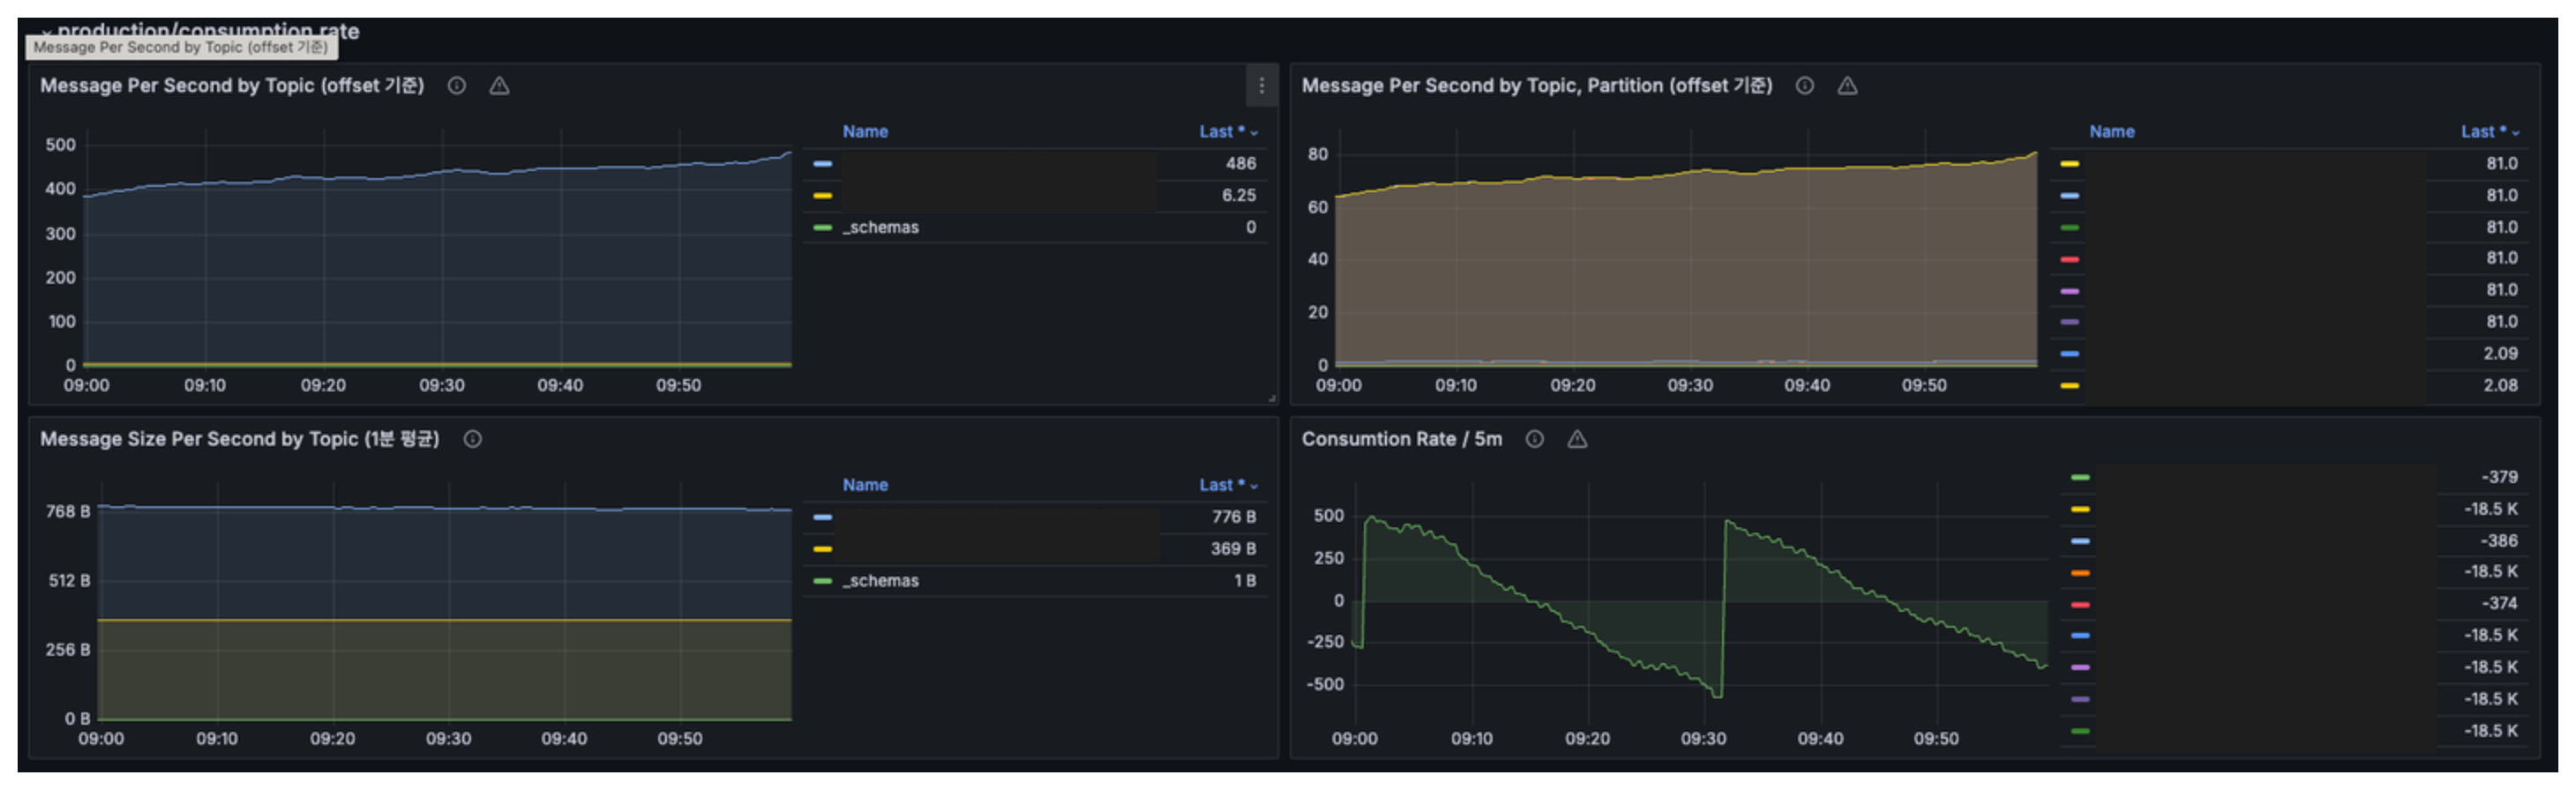Toggle _schemas series in Message Size legend

[x=880, y=581]
